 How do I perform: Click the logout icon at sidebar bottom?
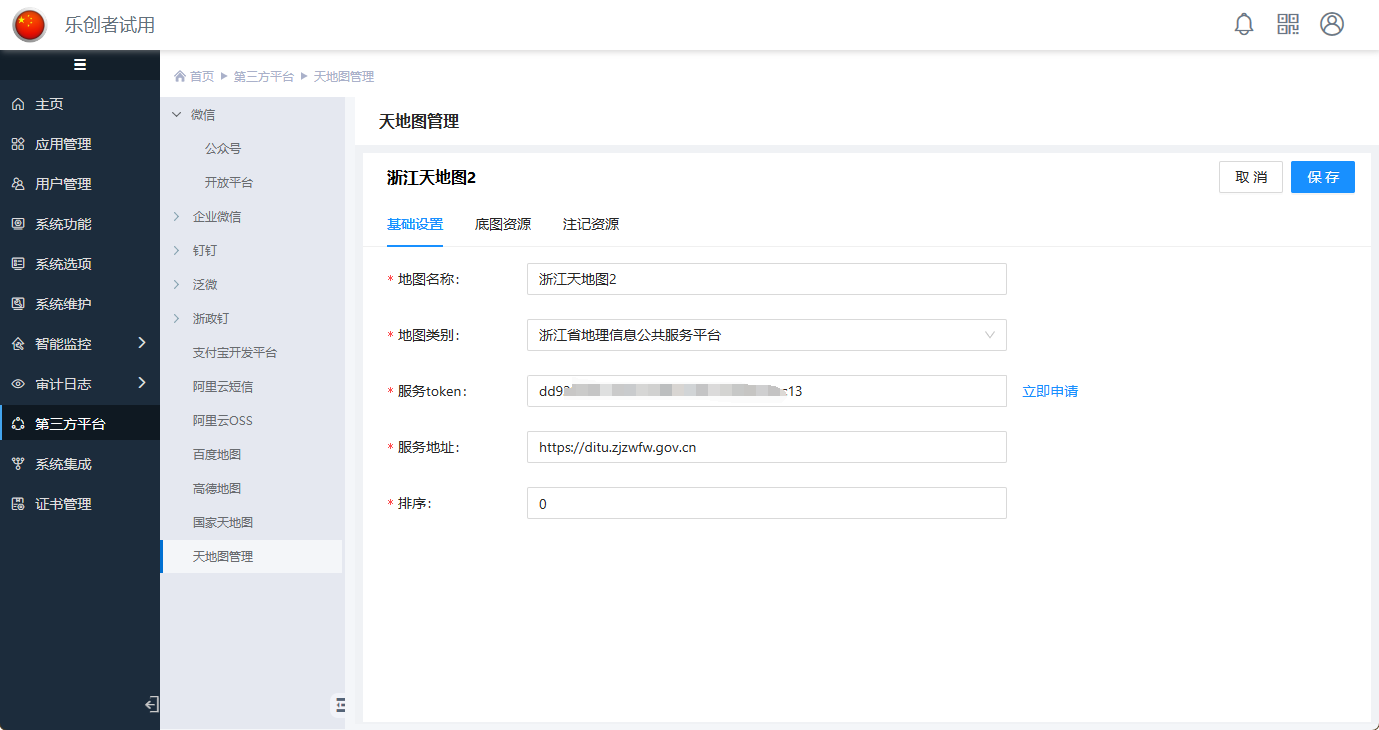[151, 705]
